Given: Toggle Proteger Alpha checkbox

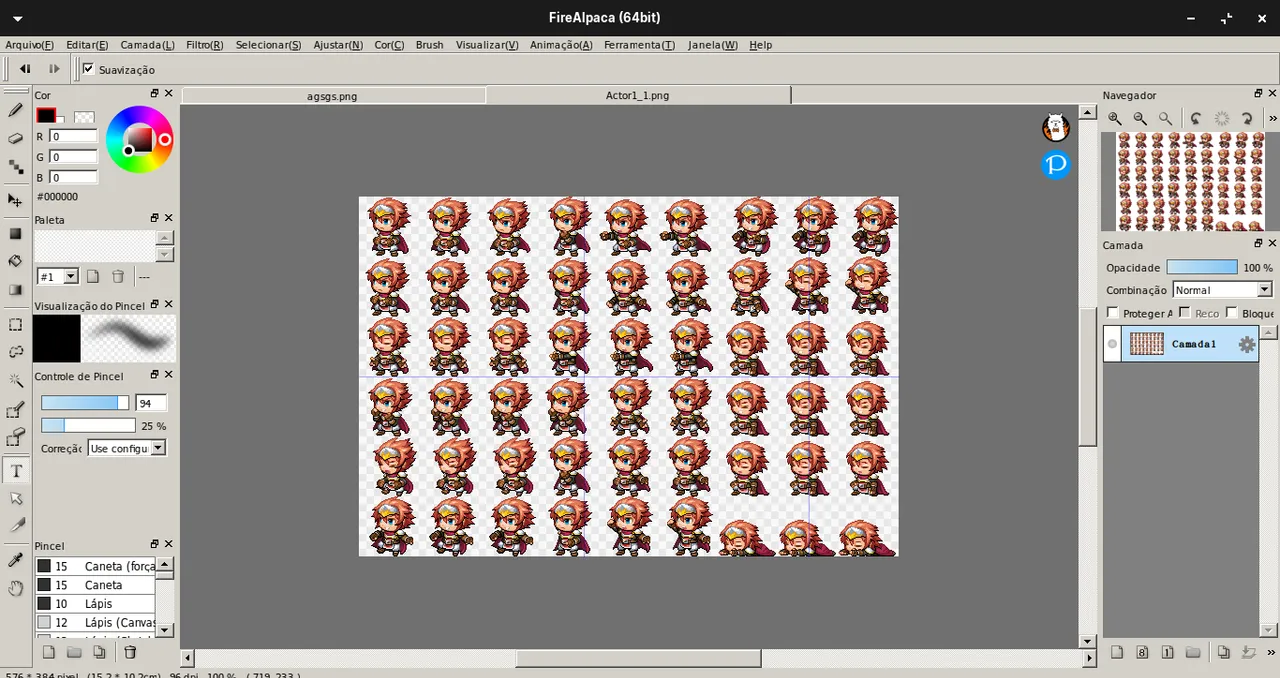Looking at the screenshot, I should pyautogui.click(x=1113, y=313).
